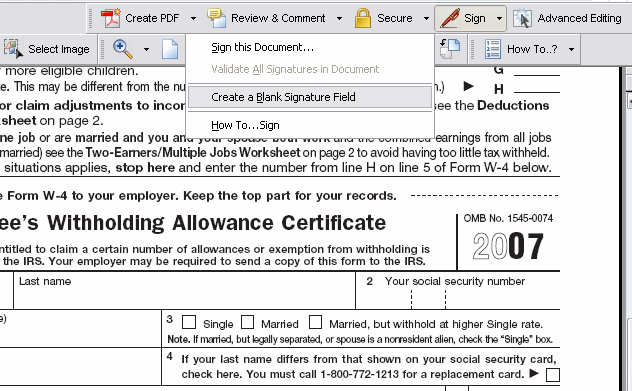The image size is (632, 391).
Task: Open the zoom tool dropdown arrow
Action: click(146, 50)
